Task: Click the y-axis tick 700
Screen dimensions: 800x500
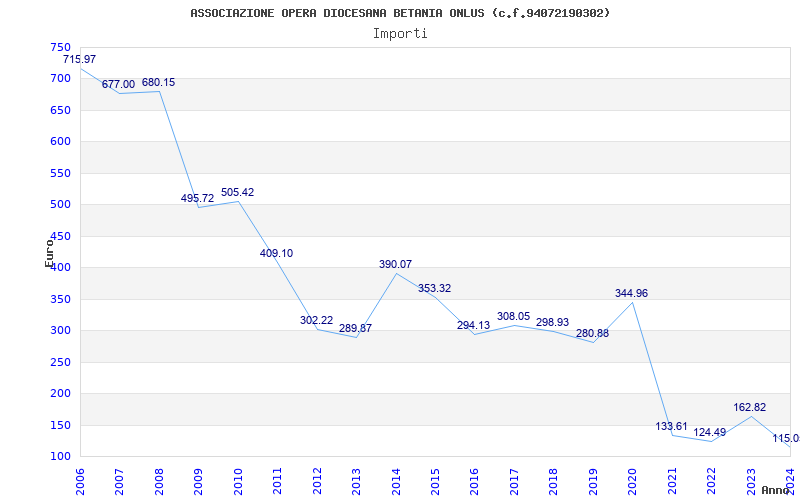Action: 60,79
